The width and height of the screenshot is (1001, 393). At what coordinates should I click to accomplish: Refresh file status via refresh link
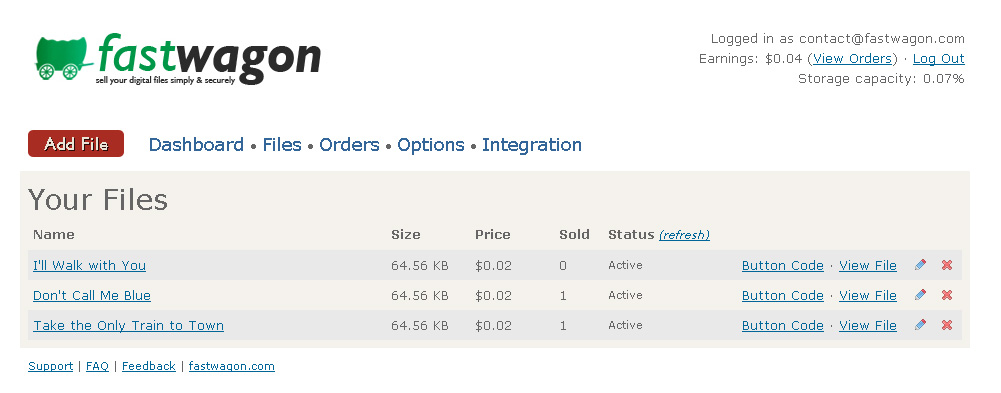(684, 235)
